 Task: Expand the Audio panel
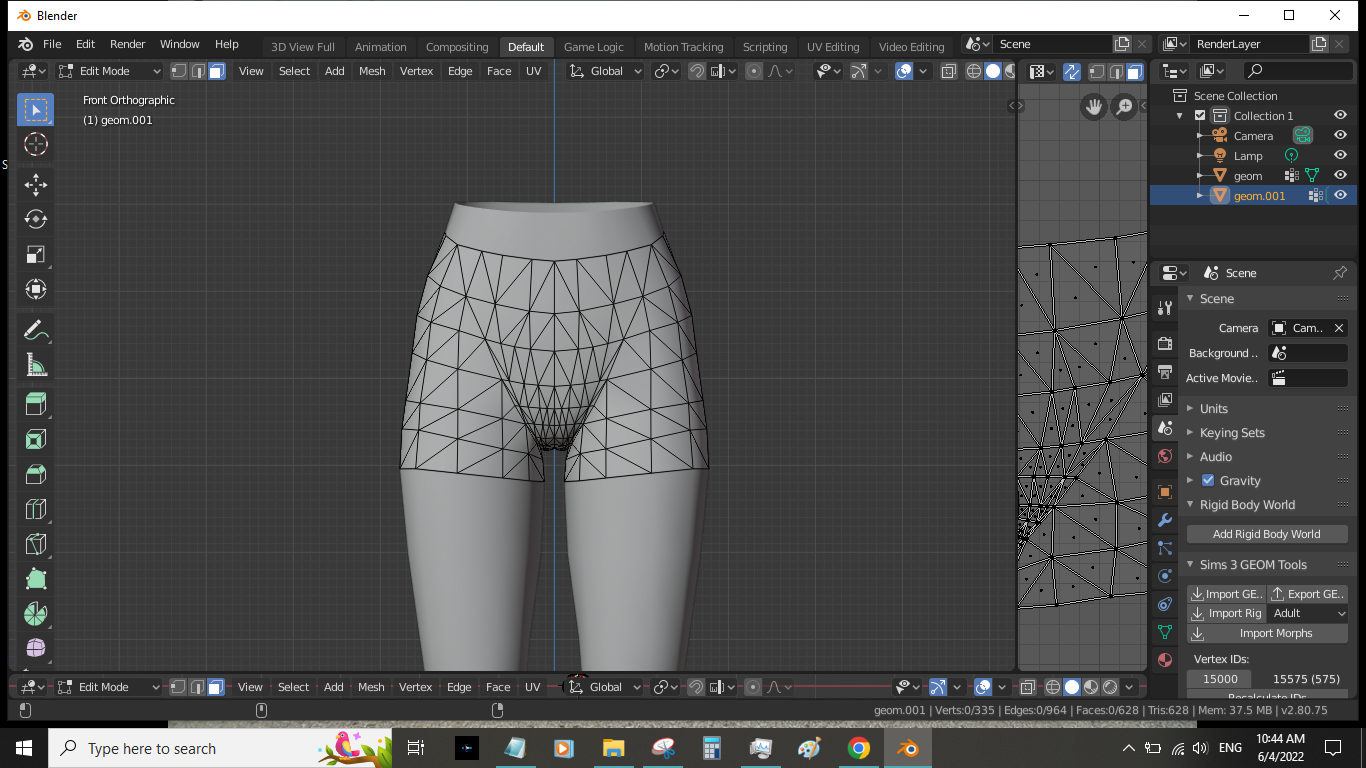pos(1215,456)
